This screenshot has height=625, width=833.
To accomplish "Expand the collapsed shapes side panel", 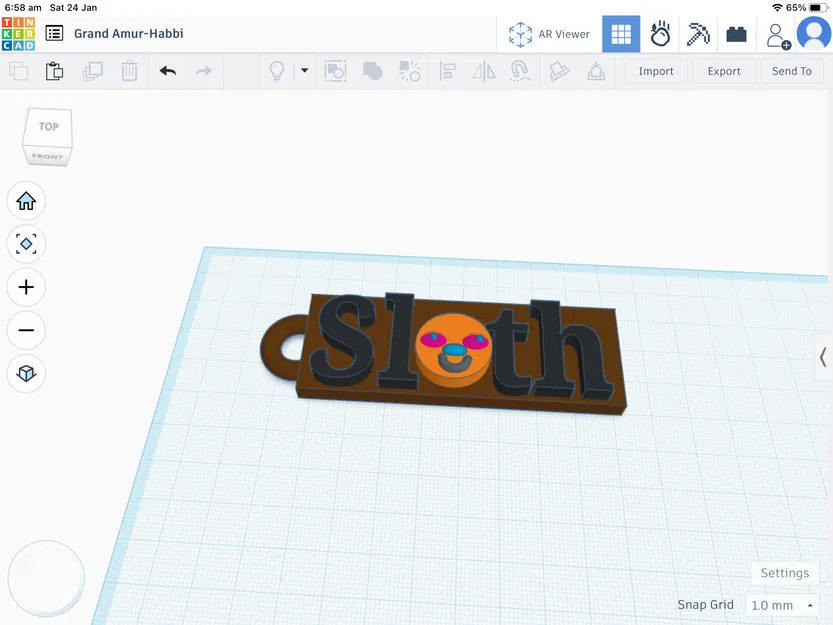I will [822, 357].
